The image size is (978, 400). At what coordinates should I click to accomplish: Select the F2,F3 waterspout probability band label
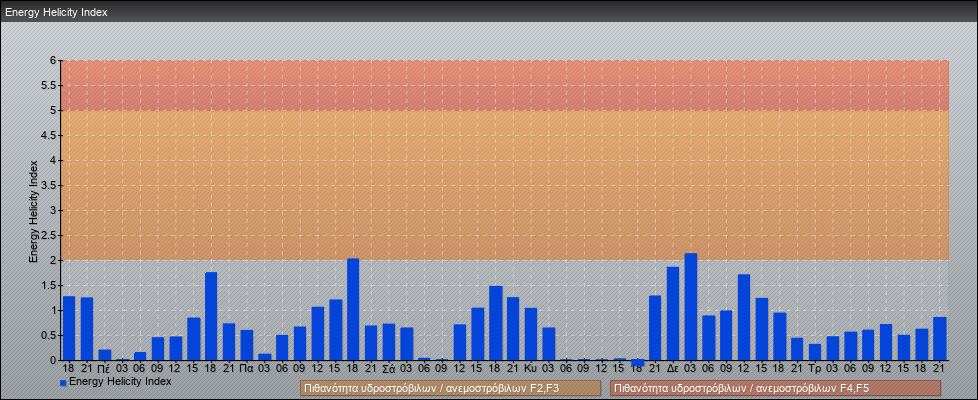pyautogui.click(x=450, y=388)
